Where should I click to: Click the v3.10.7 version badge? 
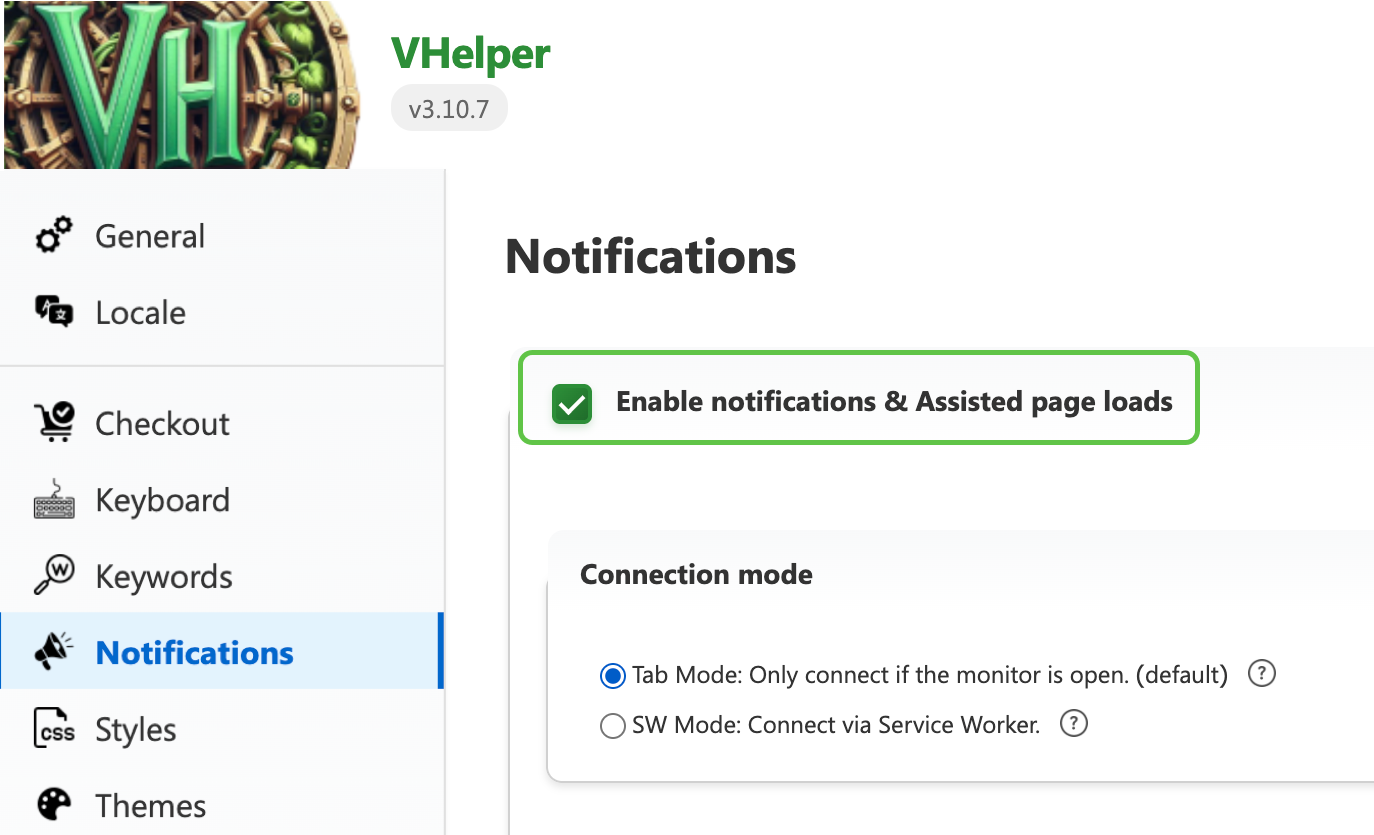click(x=449, y=108)
